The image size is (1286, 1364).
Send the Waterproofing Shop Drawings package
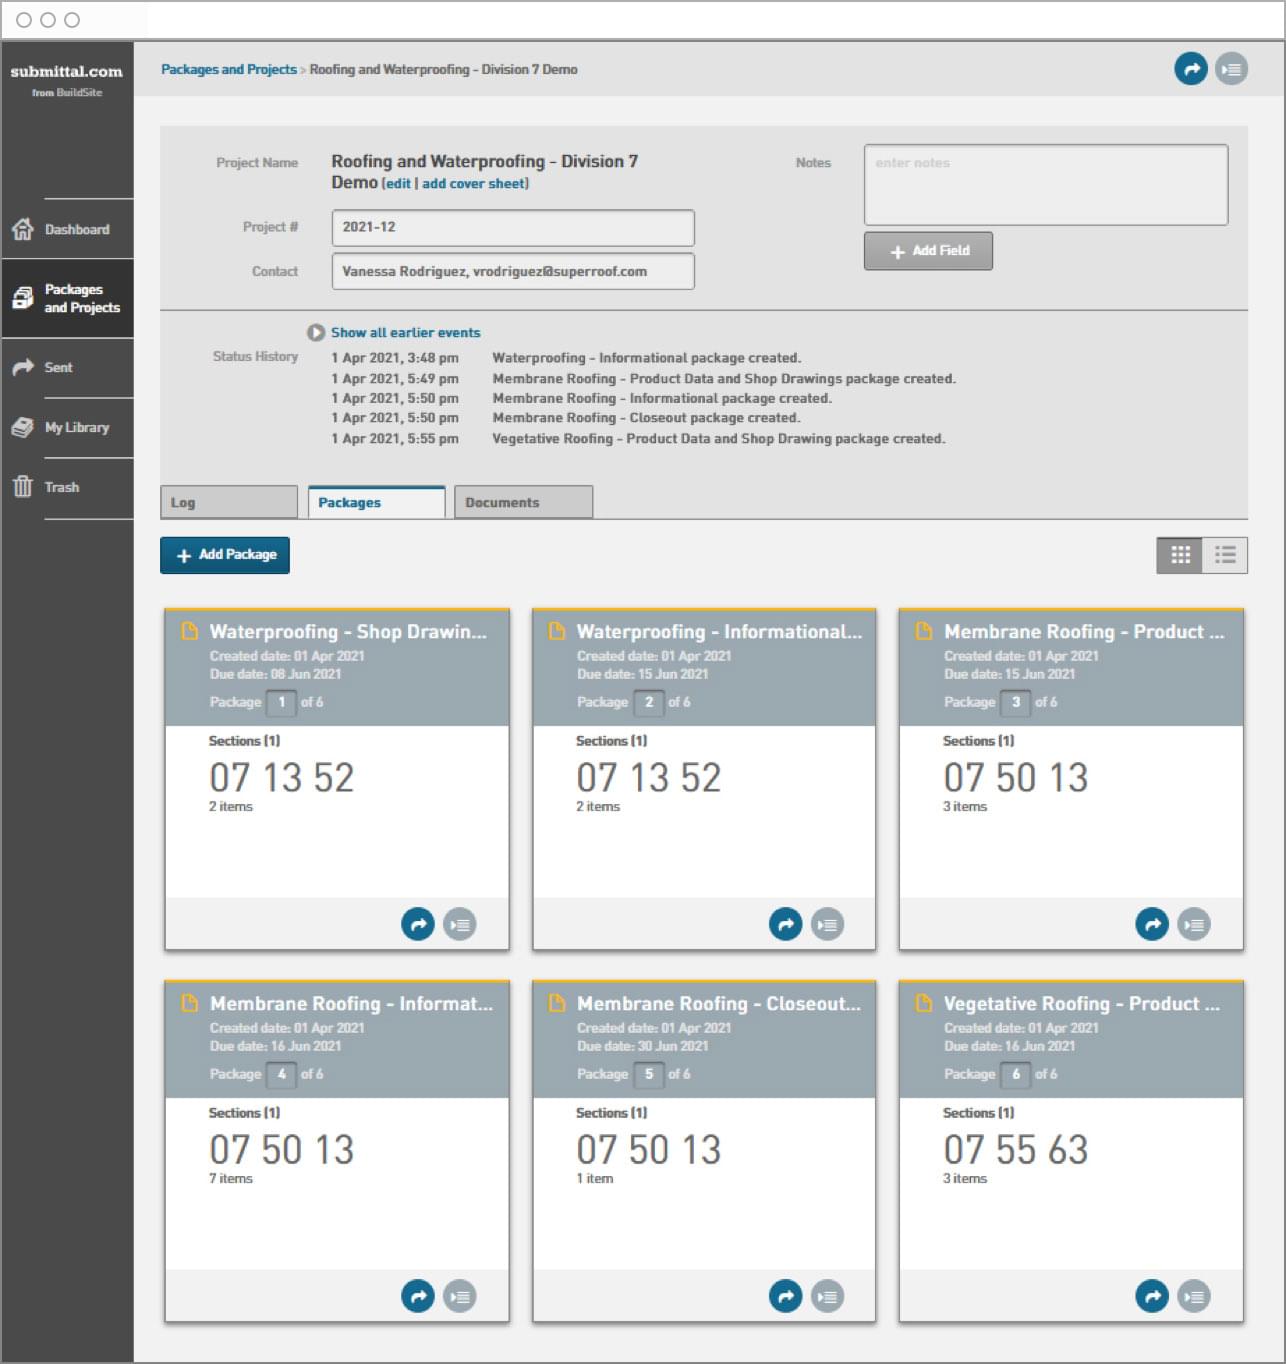click(418, 924)
